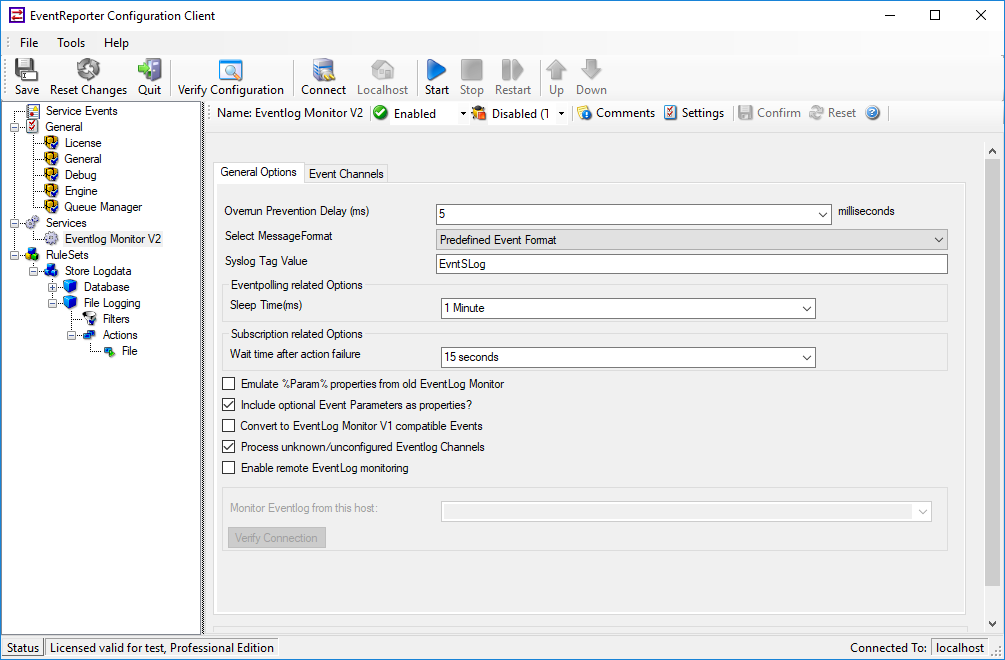Collapse the File Logging tree node
This screenshot has width=1005, height=660.
[x=53, y=303]
